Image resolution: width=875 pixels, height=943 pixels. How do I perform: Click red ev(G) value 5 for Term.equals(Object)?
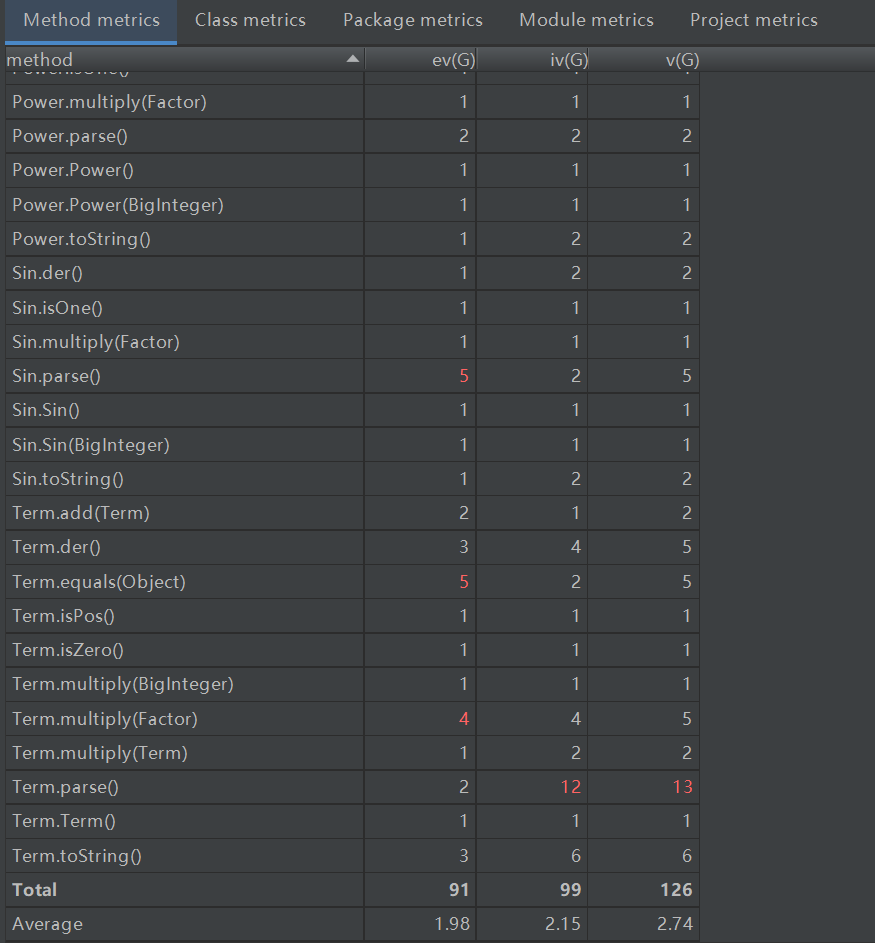click(x=464, y=582)
